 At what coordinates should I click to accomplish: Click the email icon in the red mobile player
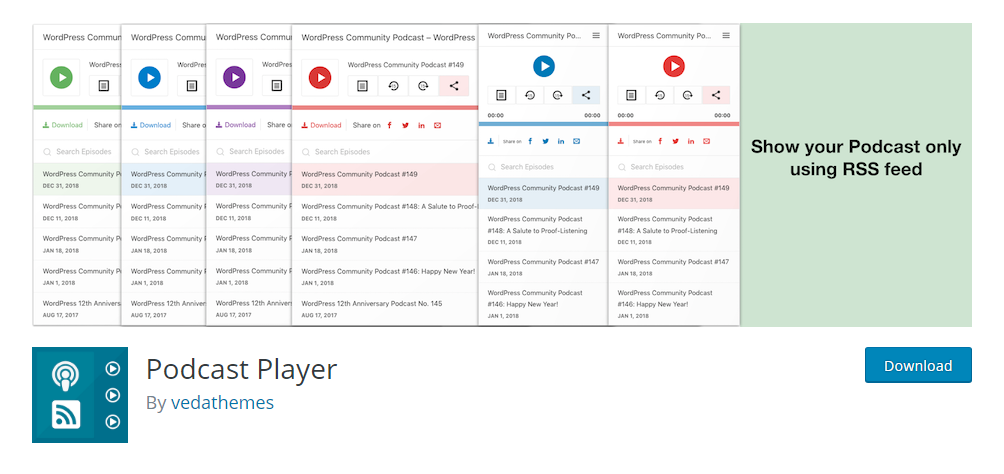(706, 141)
